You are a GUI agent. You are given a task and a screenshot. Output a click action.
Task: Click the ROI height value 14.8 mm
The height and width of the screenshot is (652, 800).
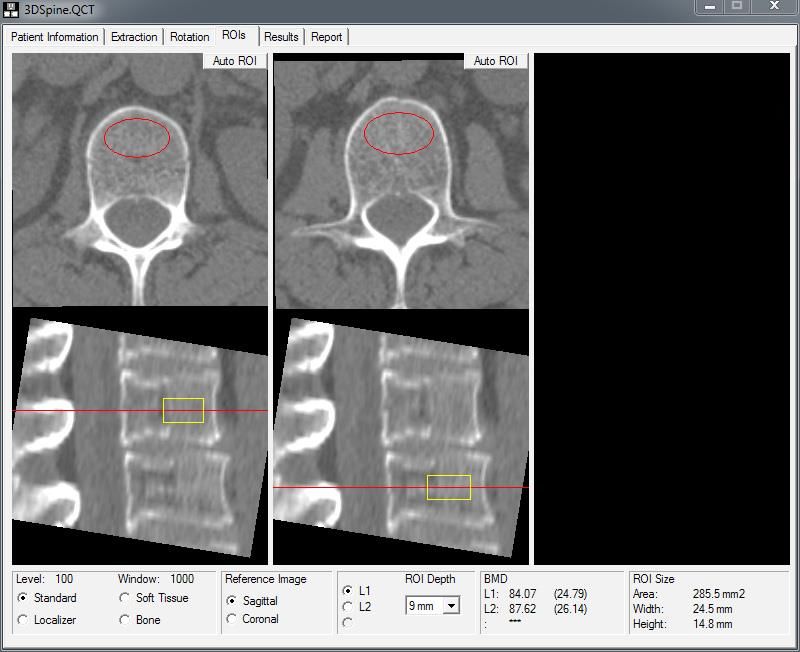(x=712, y=624)
